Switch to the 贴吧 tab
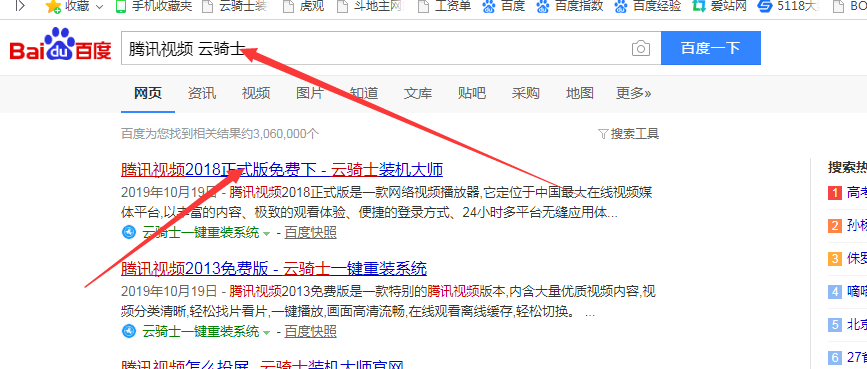867x369 pixels. click(472, 93)
